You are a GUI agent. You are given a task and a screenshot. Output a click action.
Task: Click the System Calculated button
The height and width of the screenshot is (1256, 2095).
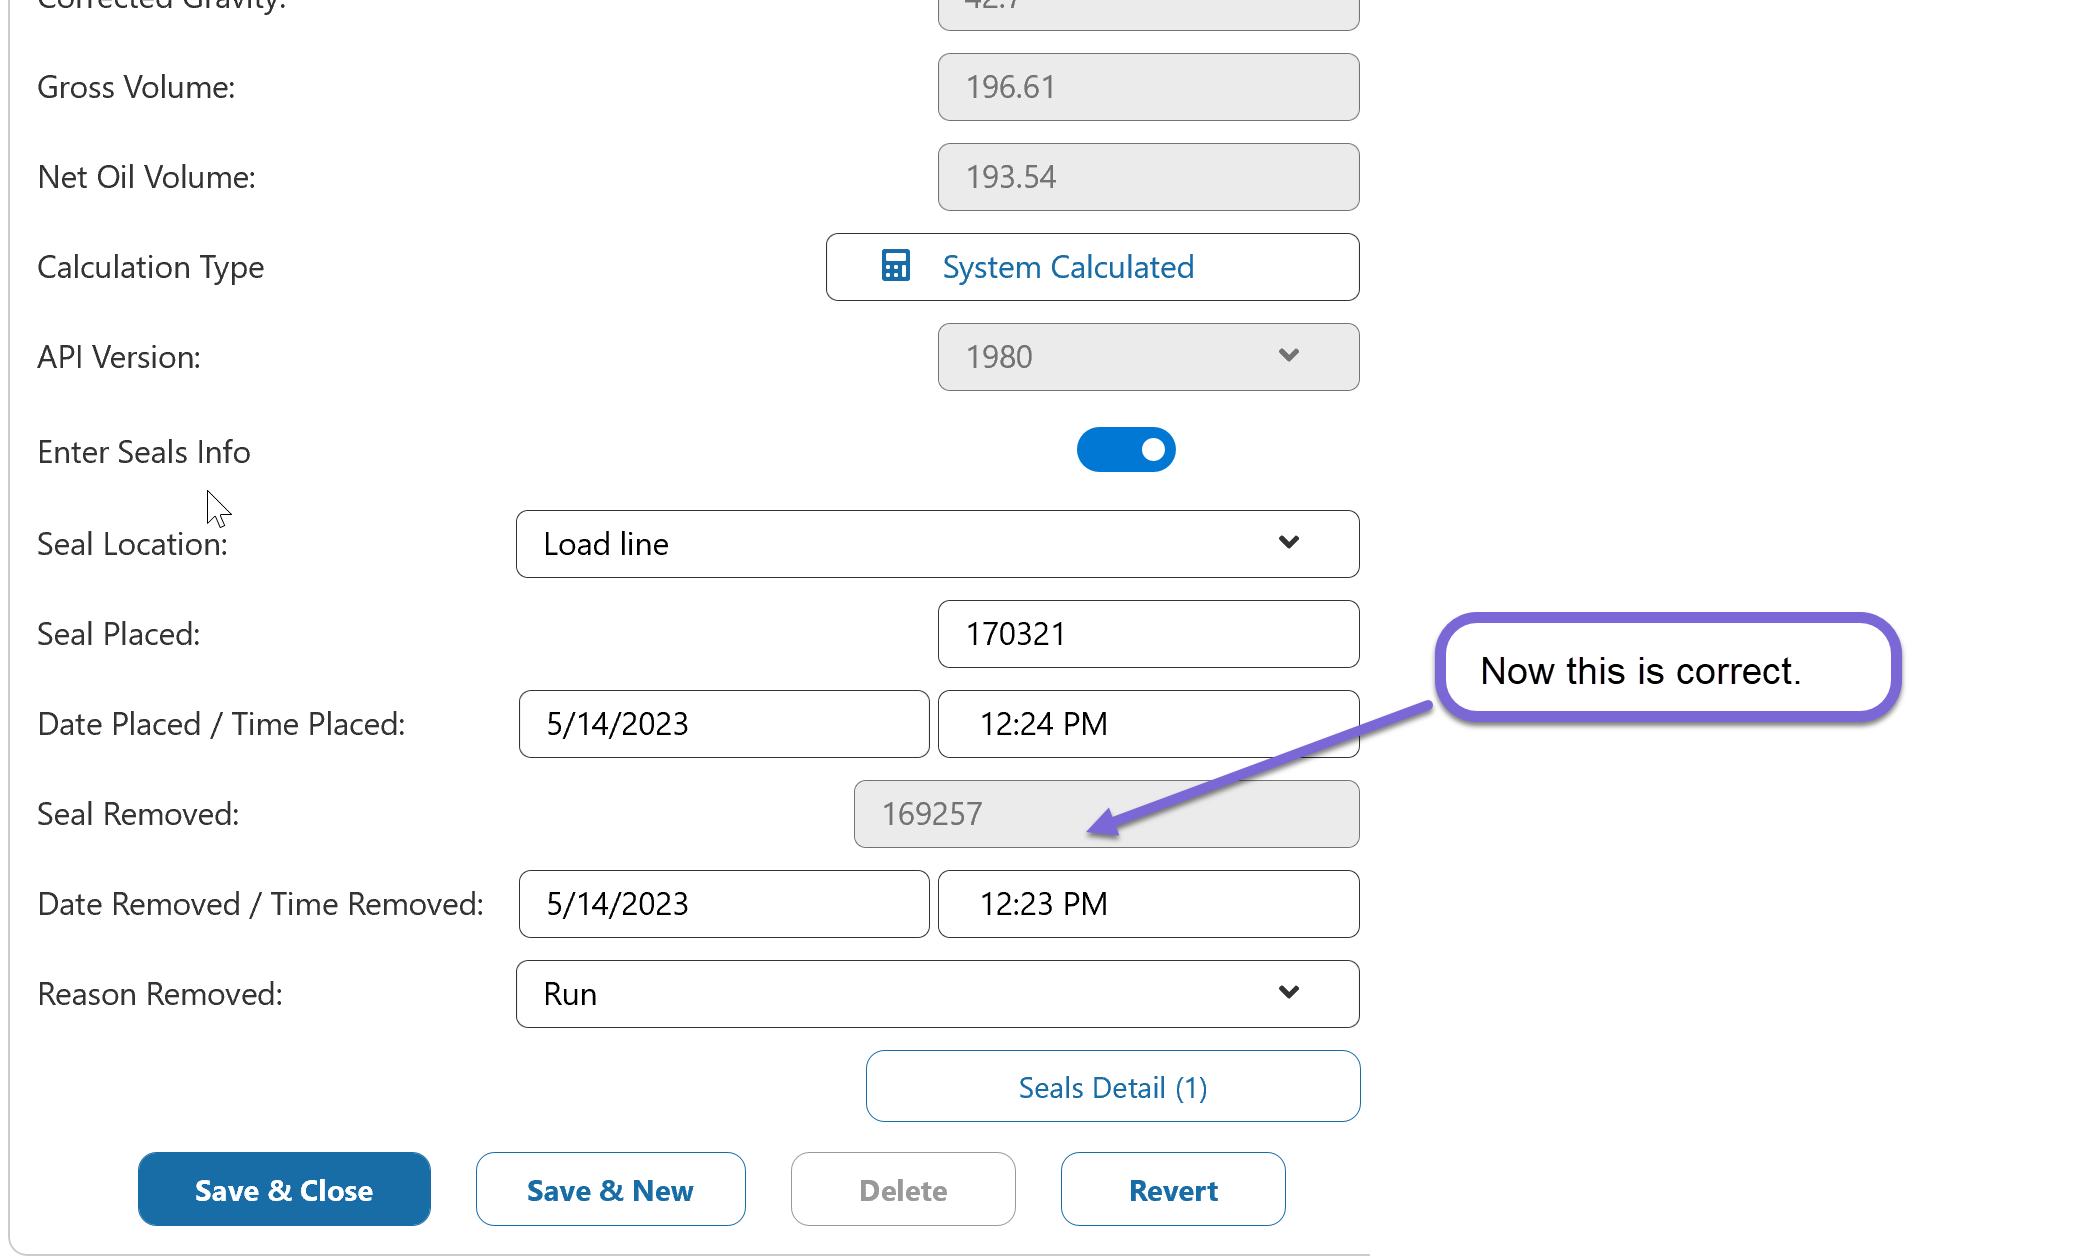click(1092, 267)
